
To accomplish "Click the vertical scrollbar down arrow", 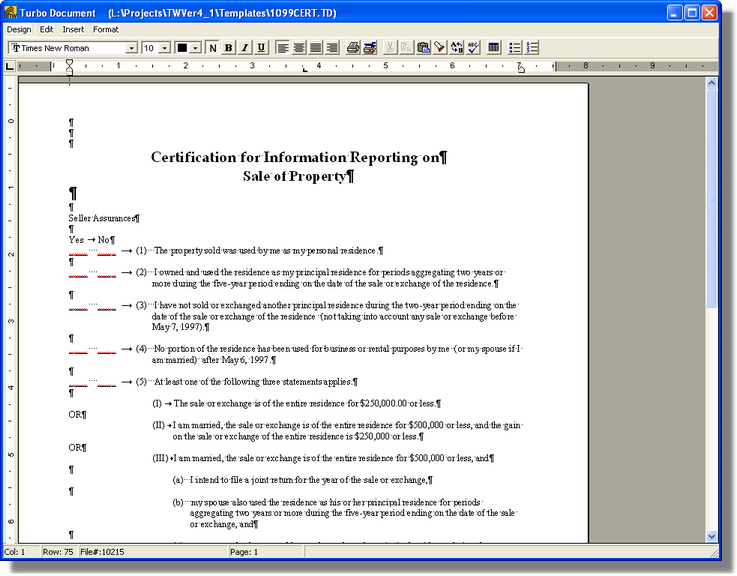I will tap(712, 535).
